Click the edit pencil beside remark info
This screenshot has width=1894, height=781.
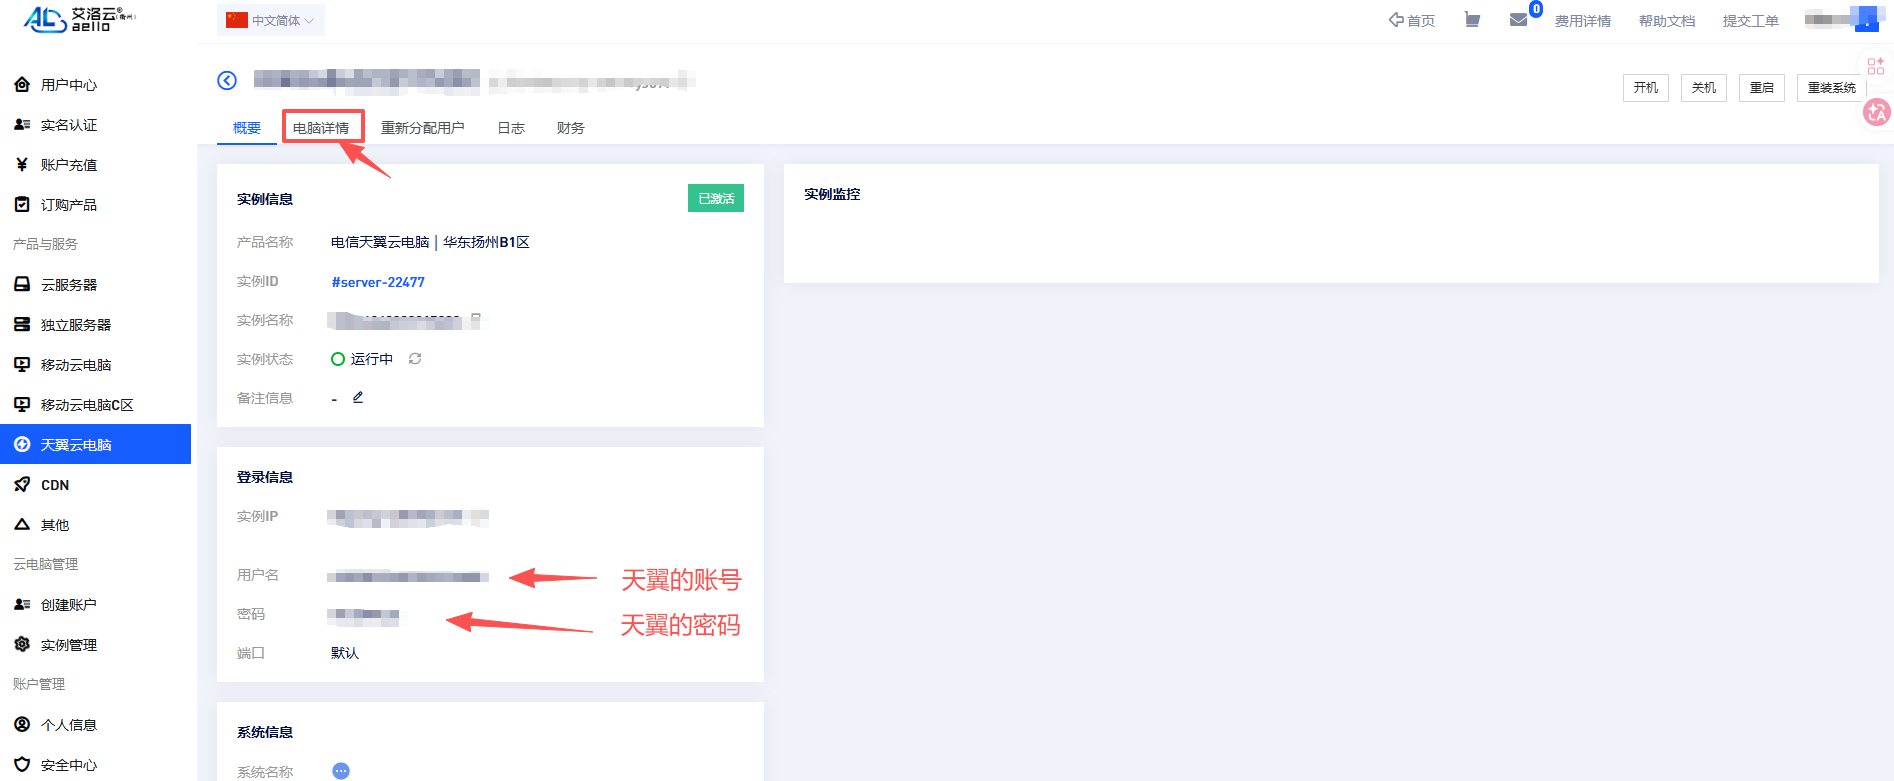point(358,398)
